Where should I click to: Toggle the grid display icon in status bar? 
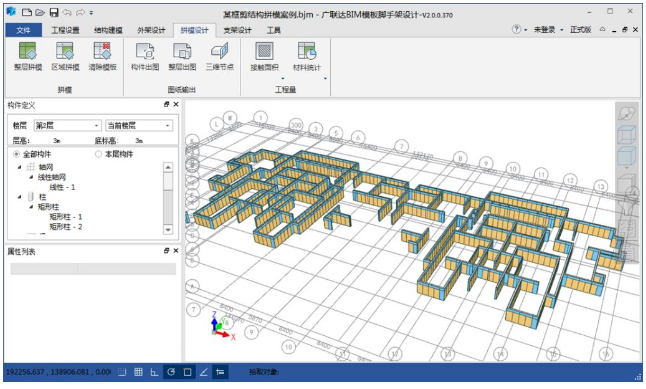(138, 372)
